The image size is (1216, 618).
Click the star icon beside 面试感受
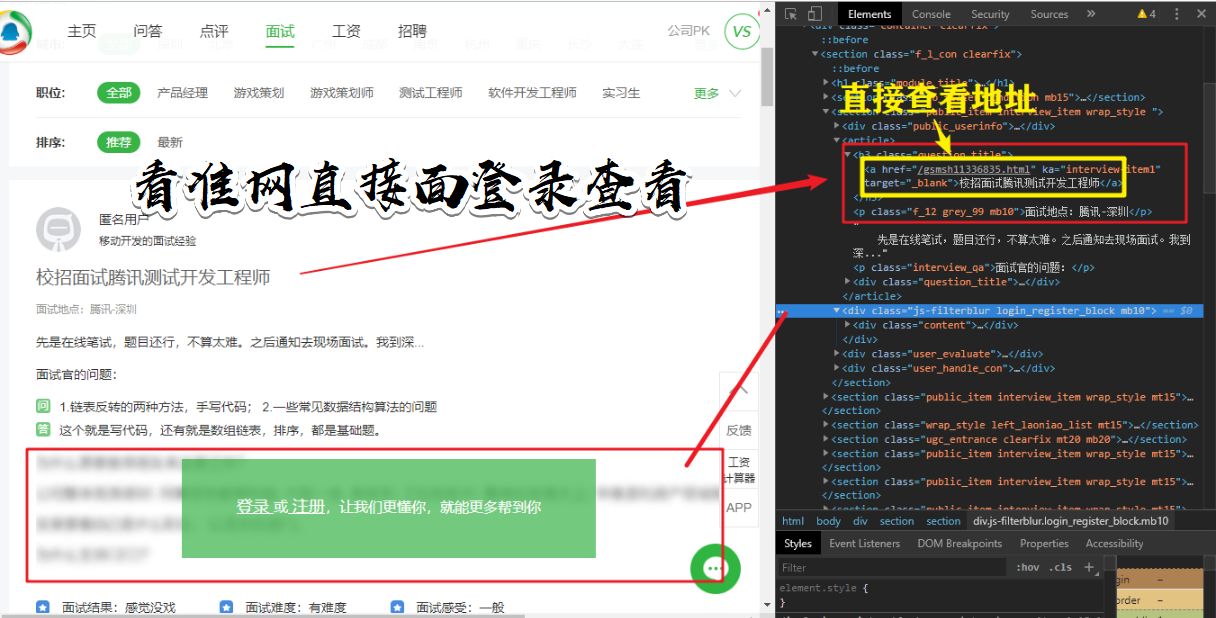click(398, 607)
